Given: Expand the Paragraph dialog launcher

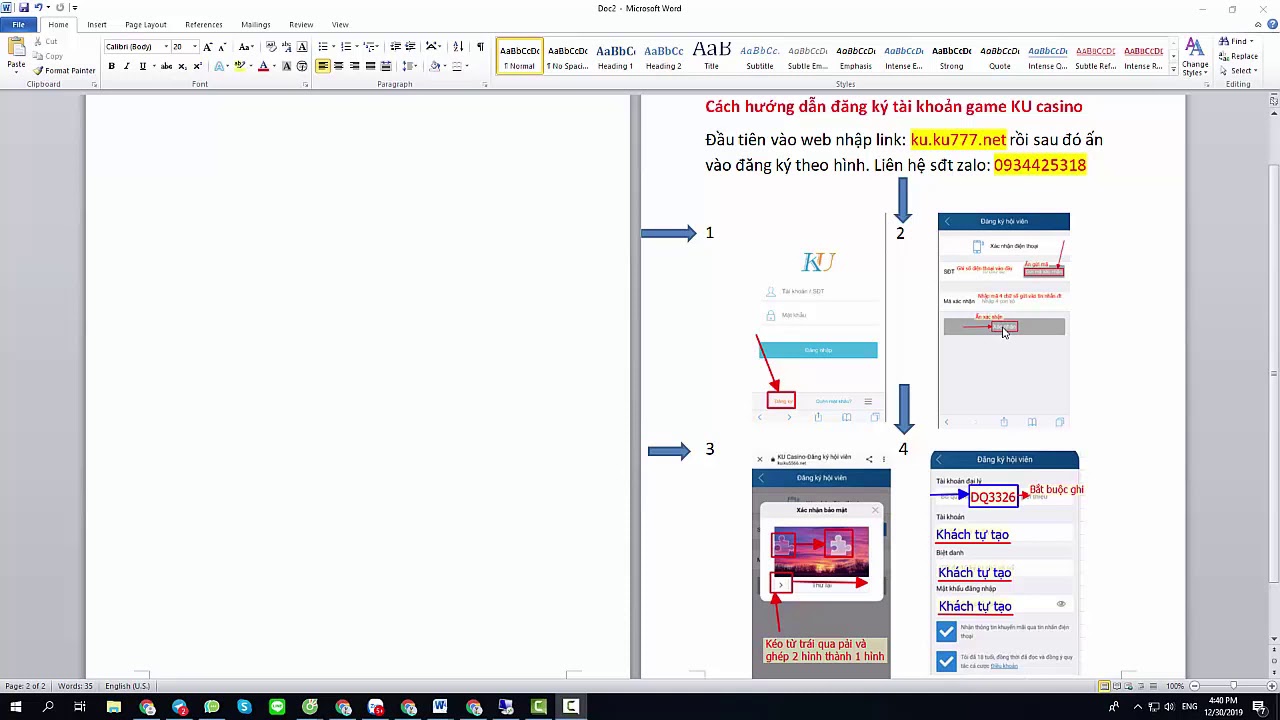Looking at the screenshot, I should [485, 85].
